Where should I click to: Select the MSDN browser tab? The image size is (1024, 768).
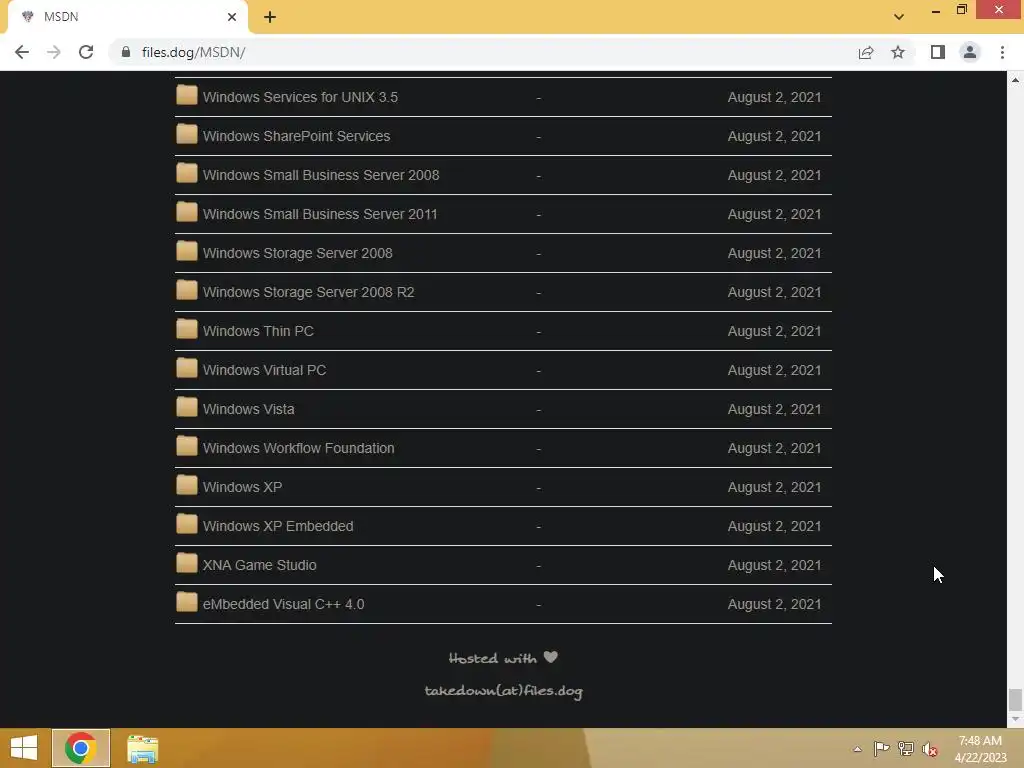point(128,17)
